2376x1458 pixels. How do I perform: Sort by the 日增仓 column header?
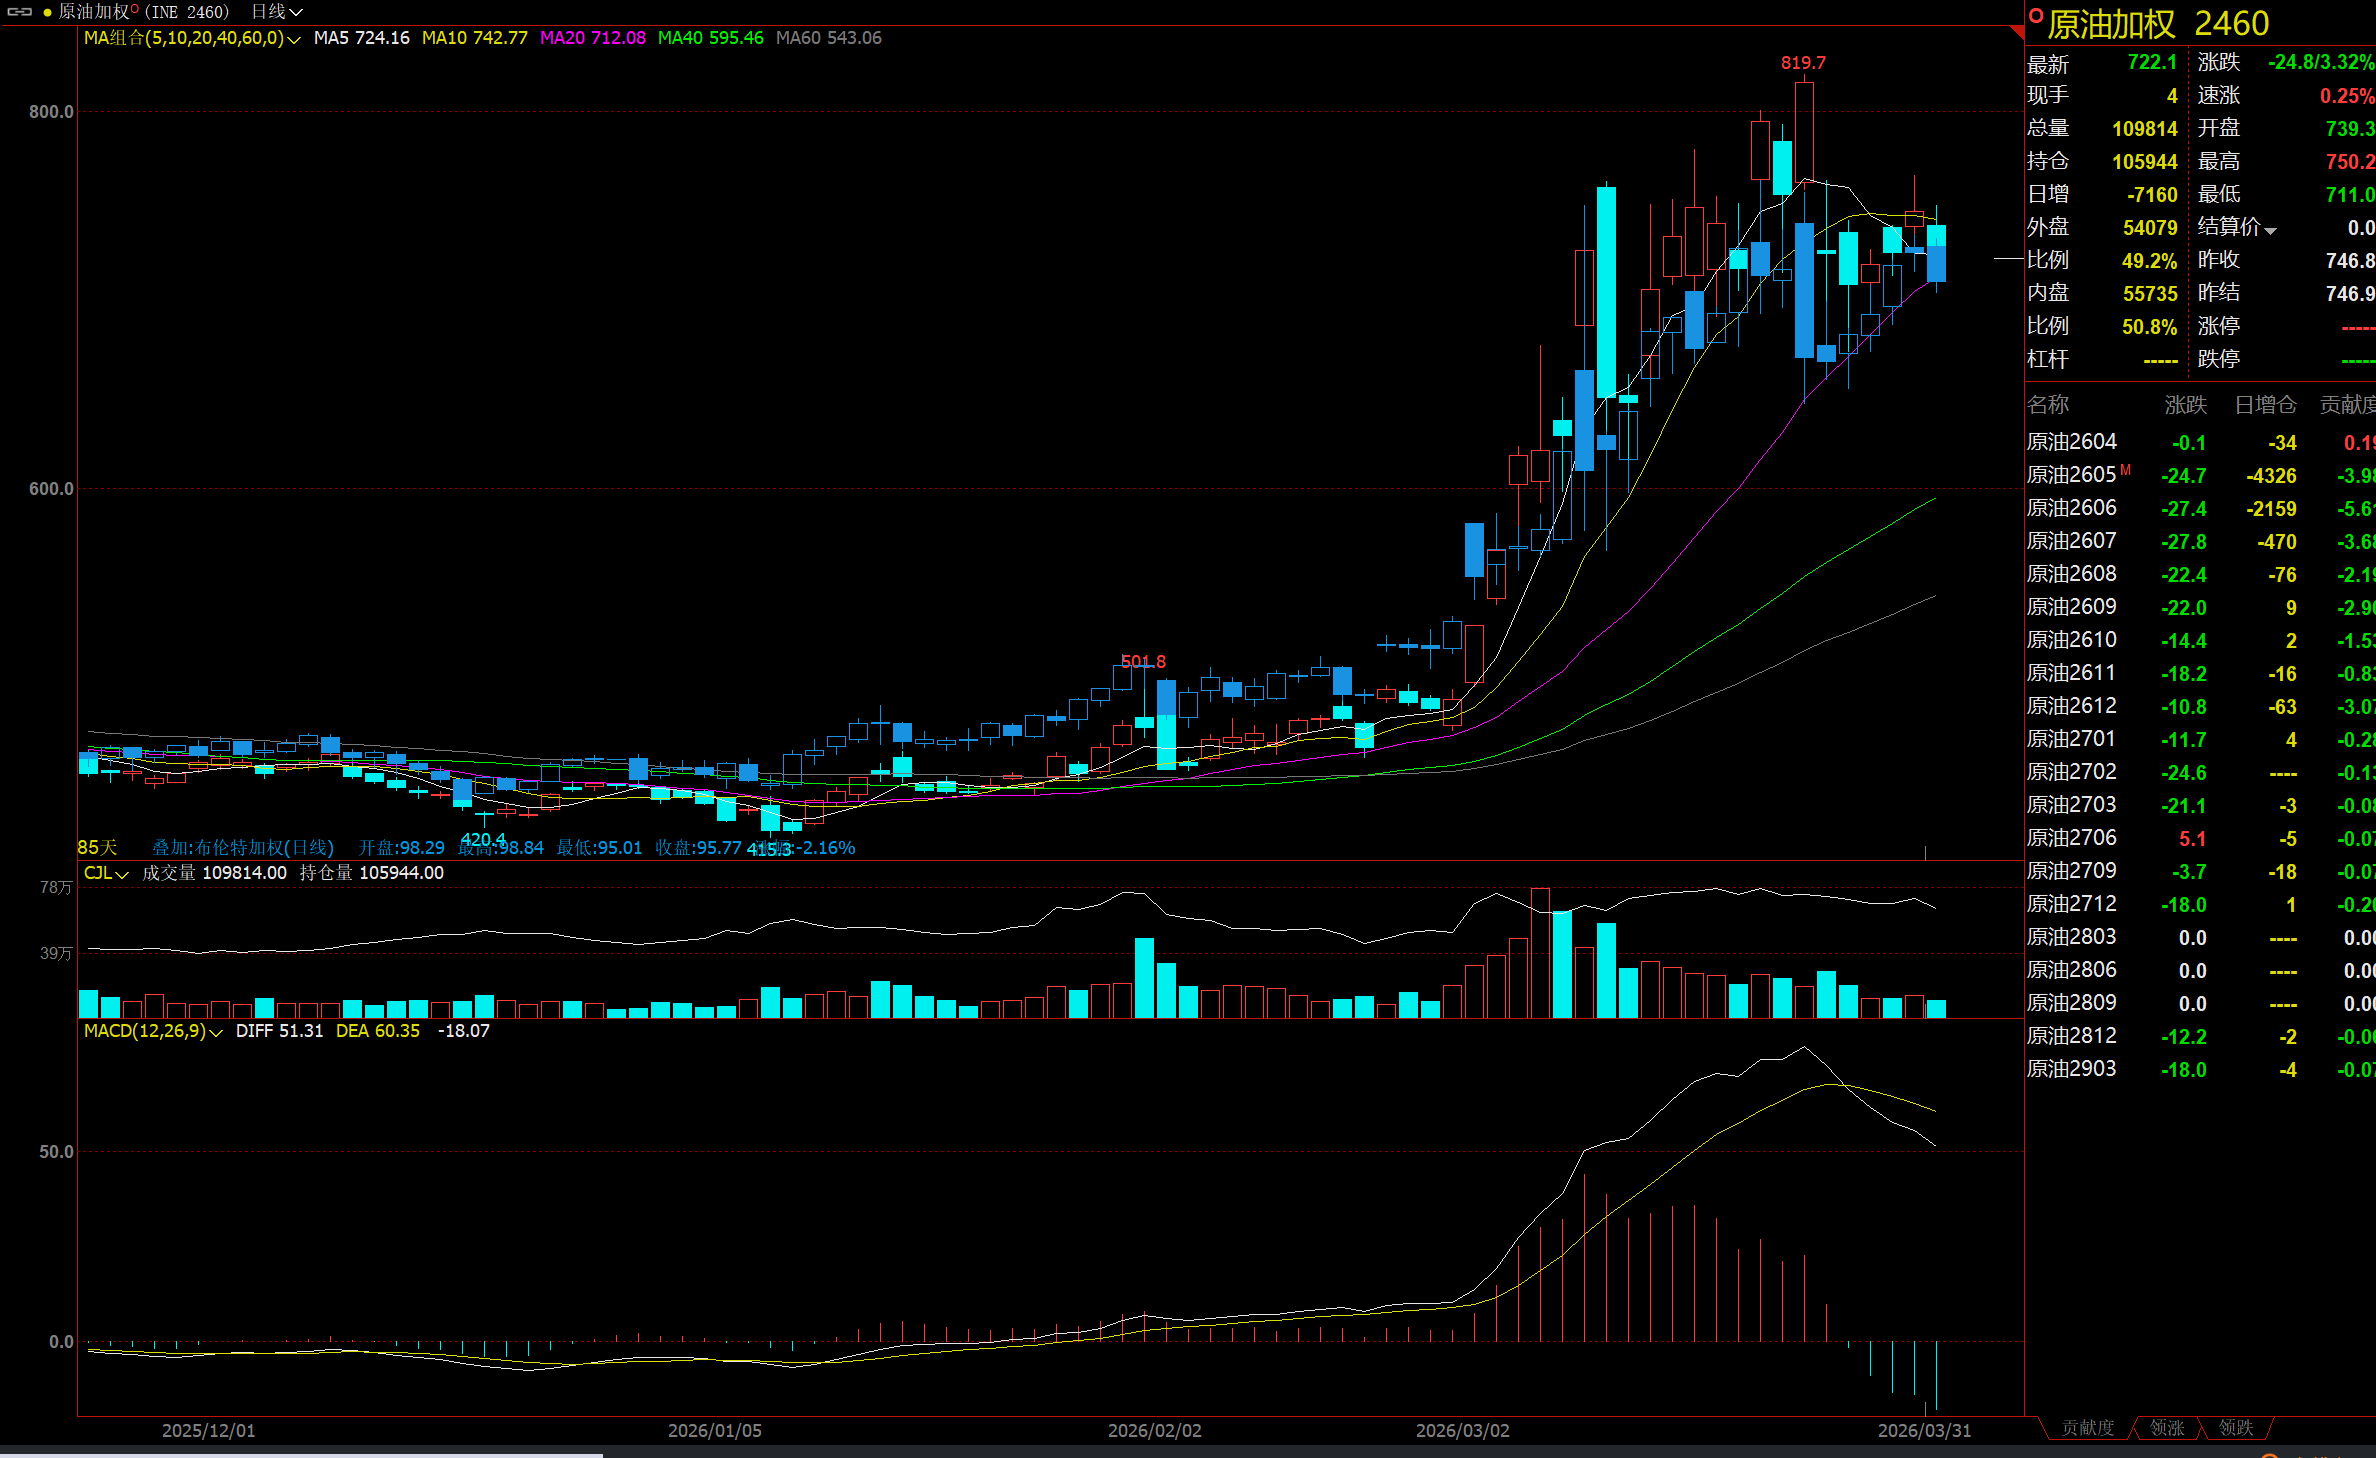[2265, 405]
